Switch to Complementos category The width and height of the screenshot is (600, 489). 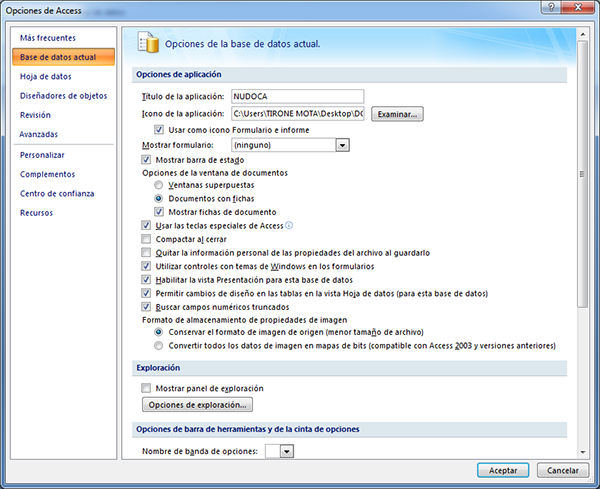tap(47, 174)
